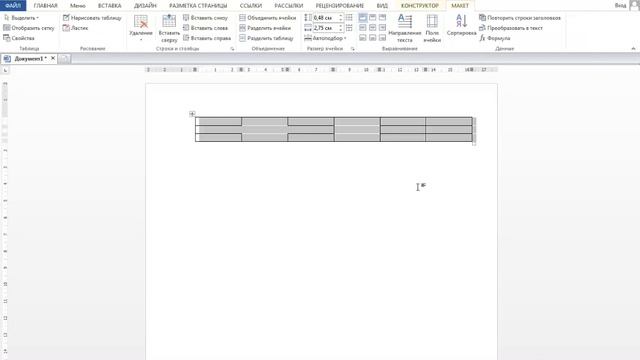640x360 pixels.
Task: Open Rows & Columns dialog launcher
Action: click(233, 49)
